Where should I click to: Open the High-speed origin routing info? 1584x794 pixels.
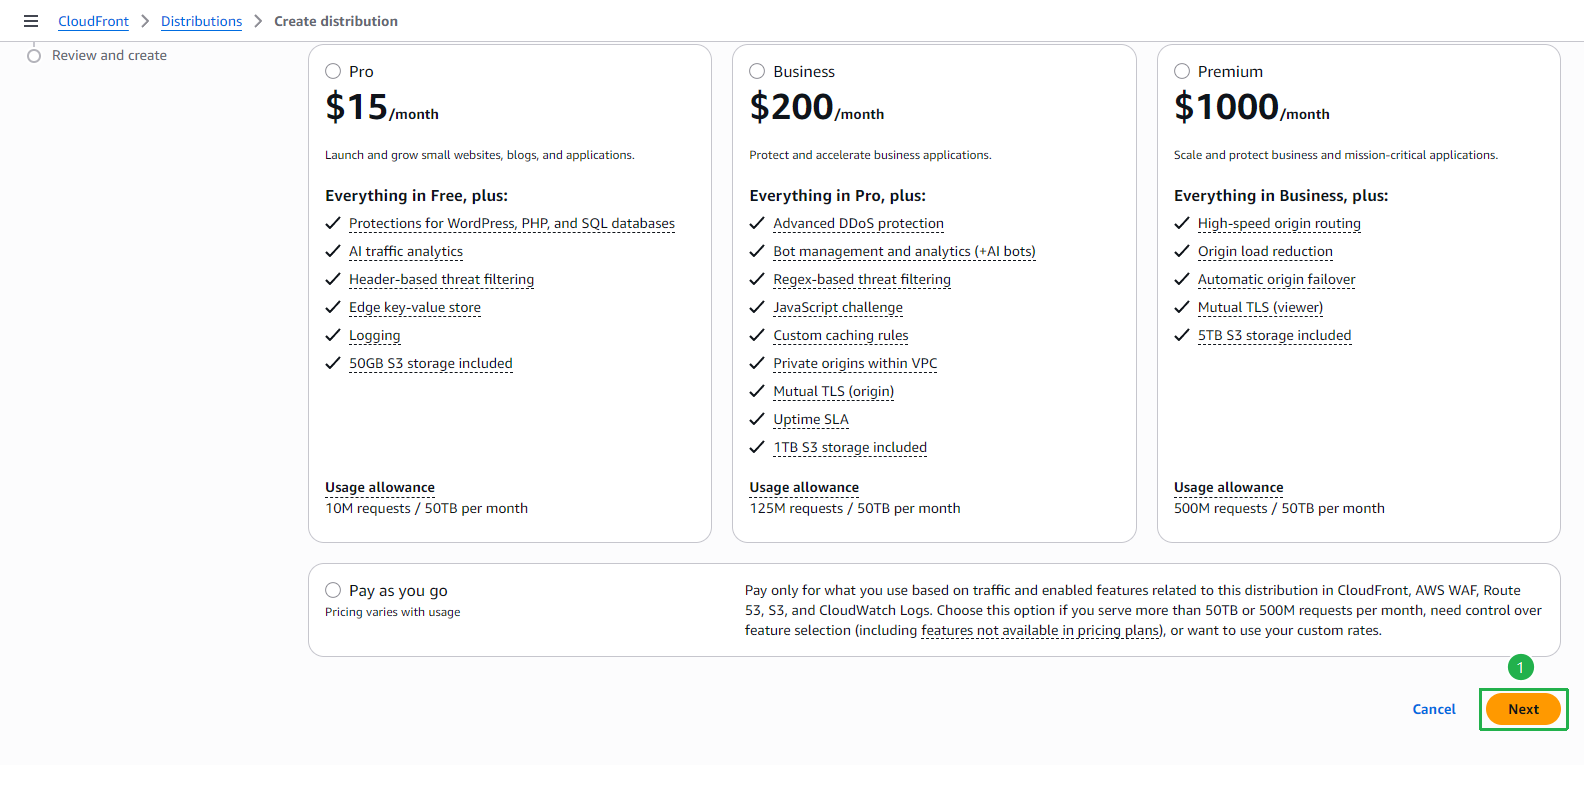tap(1279, 223)
